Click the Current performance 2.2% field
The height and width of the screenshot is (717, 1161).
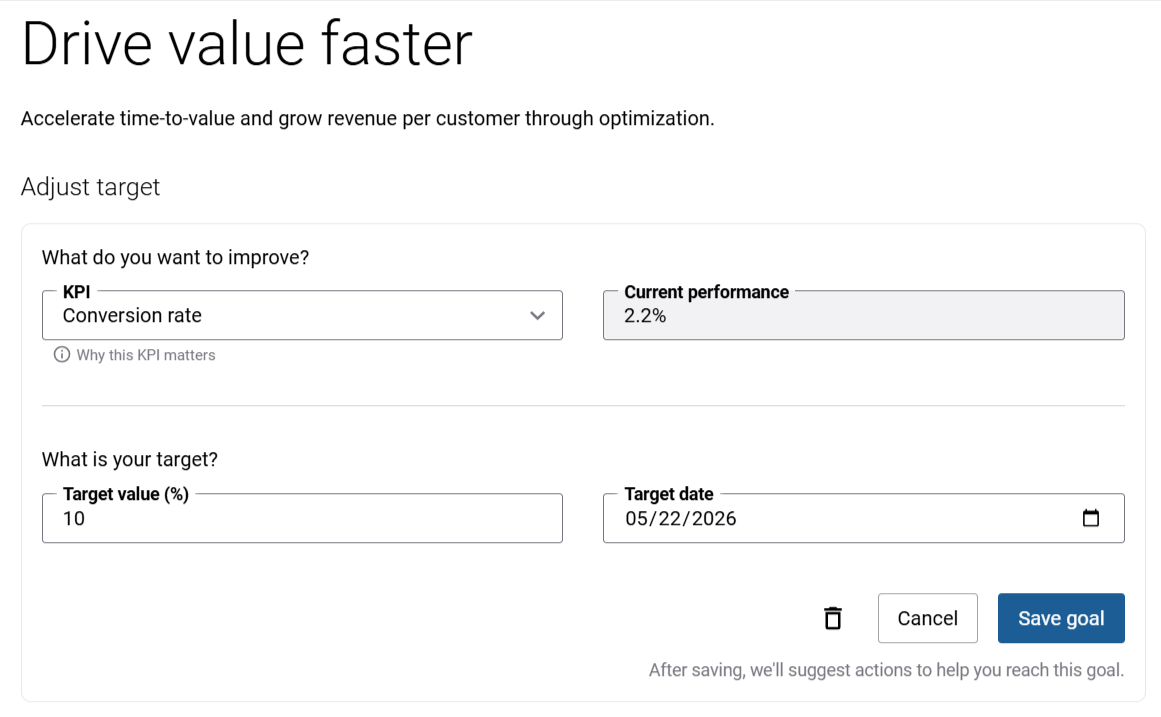click(x=863, y=316)
